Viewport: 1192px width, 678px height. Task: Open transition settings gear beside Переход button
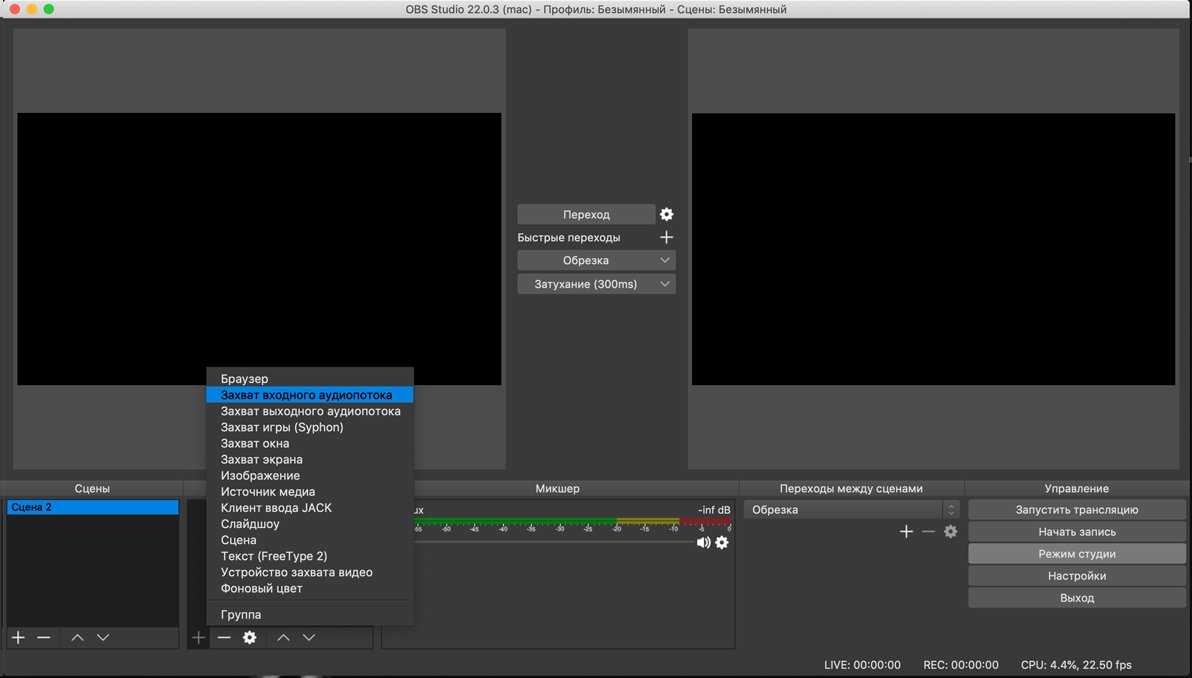coord(667,214)
